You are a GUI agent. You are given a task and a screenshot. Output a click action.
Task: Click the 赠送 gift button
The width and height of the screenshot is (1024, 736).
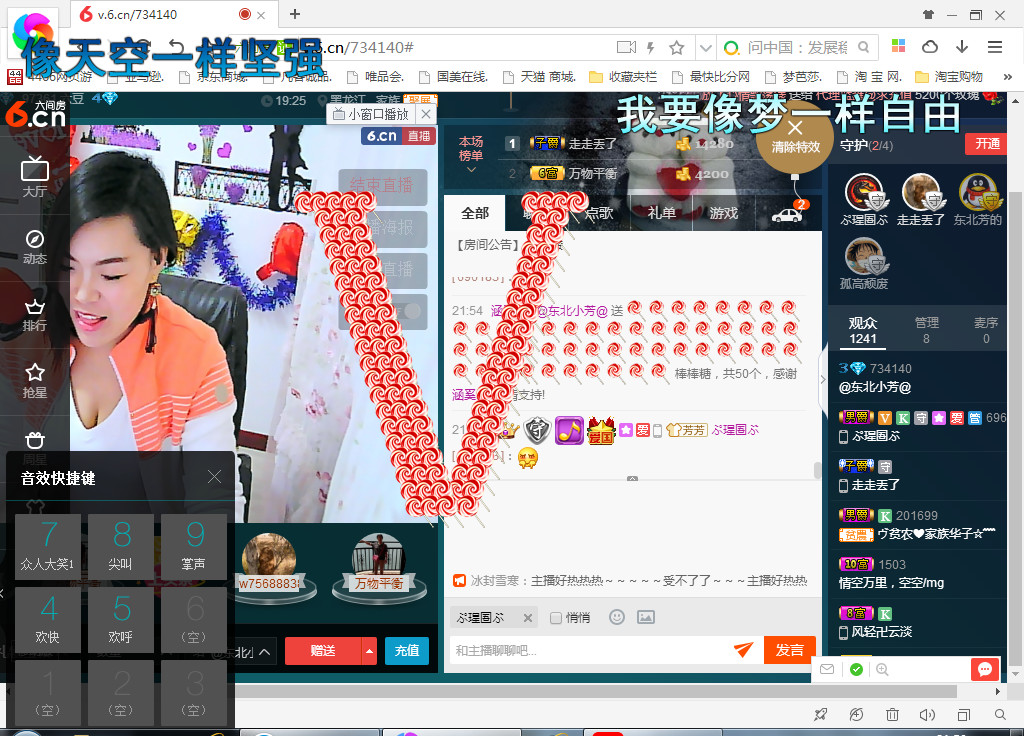(323, 651)
